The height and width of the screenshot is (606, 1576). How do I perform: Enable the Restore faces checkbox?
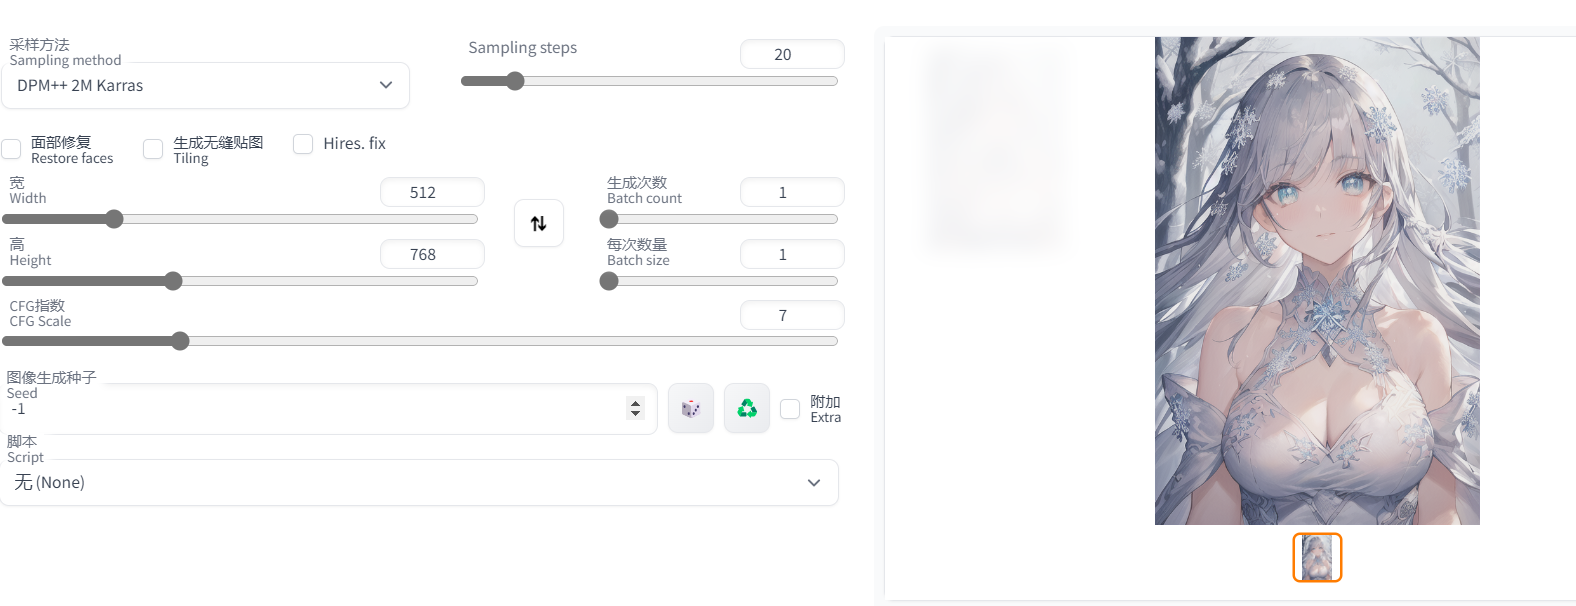tap(12, 149)
